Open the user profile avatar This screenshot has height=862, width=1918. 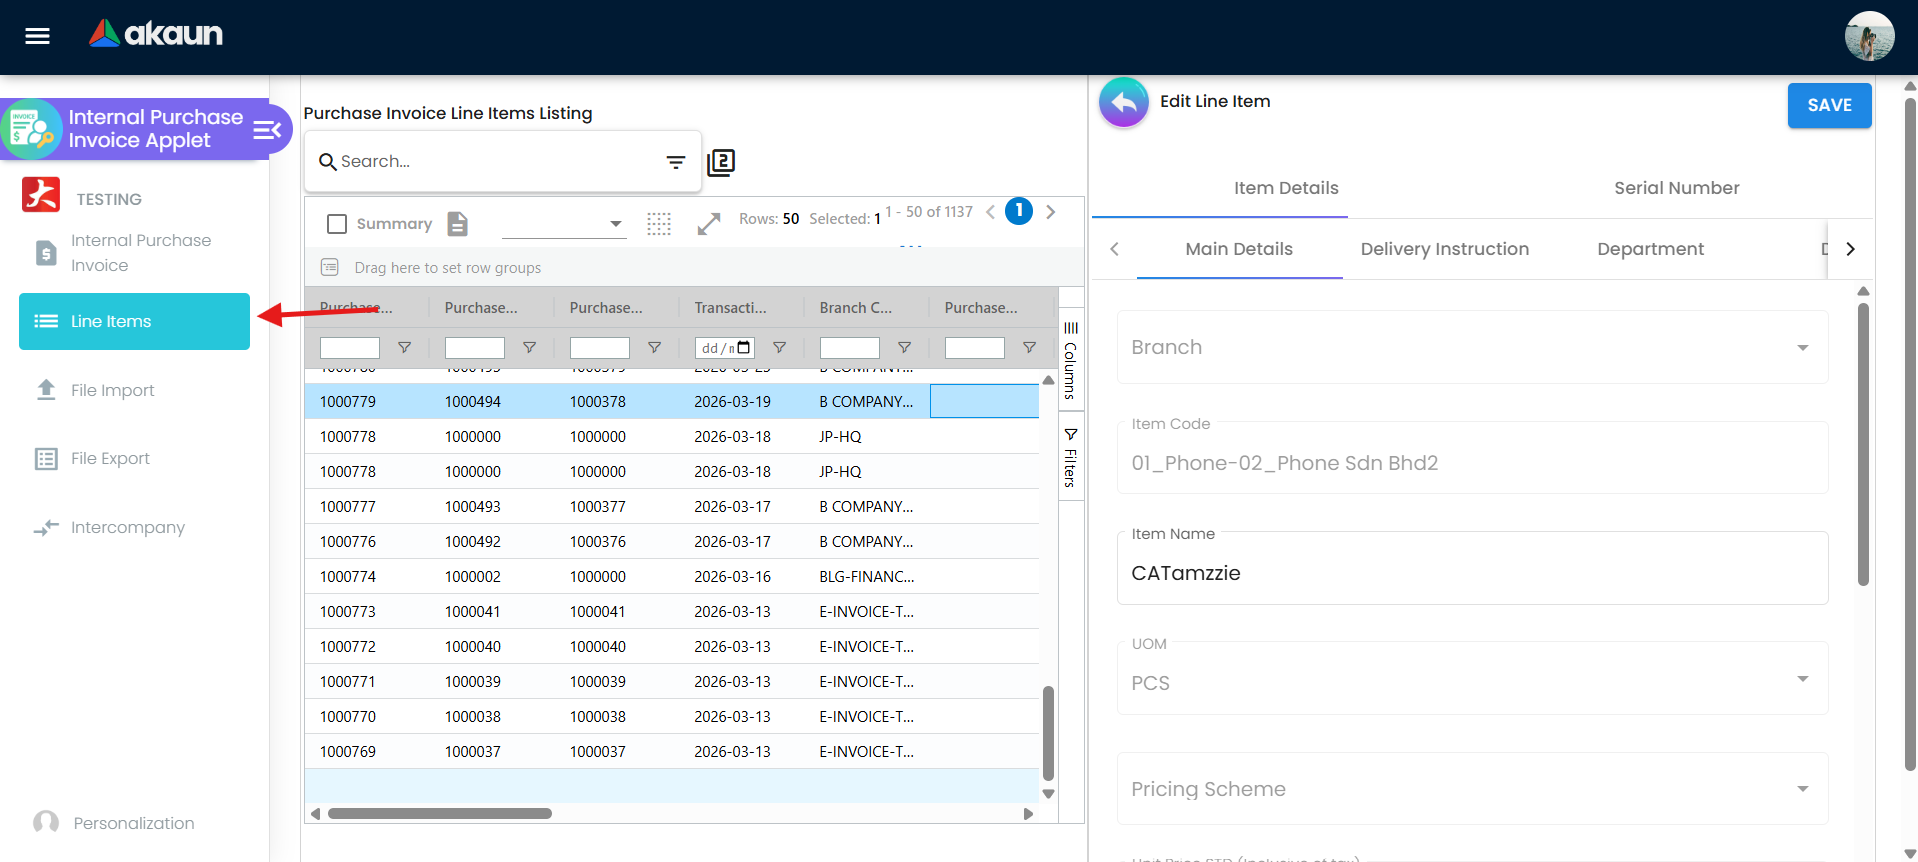coord(1869,36)
